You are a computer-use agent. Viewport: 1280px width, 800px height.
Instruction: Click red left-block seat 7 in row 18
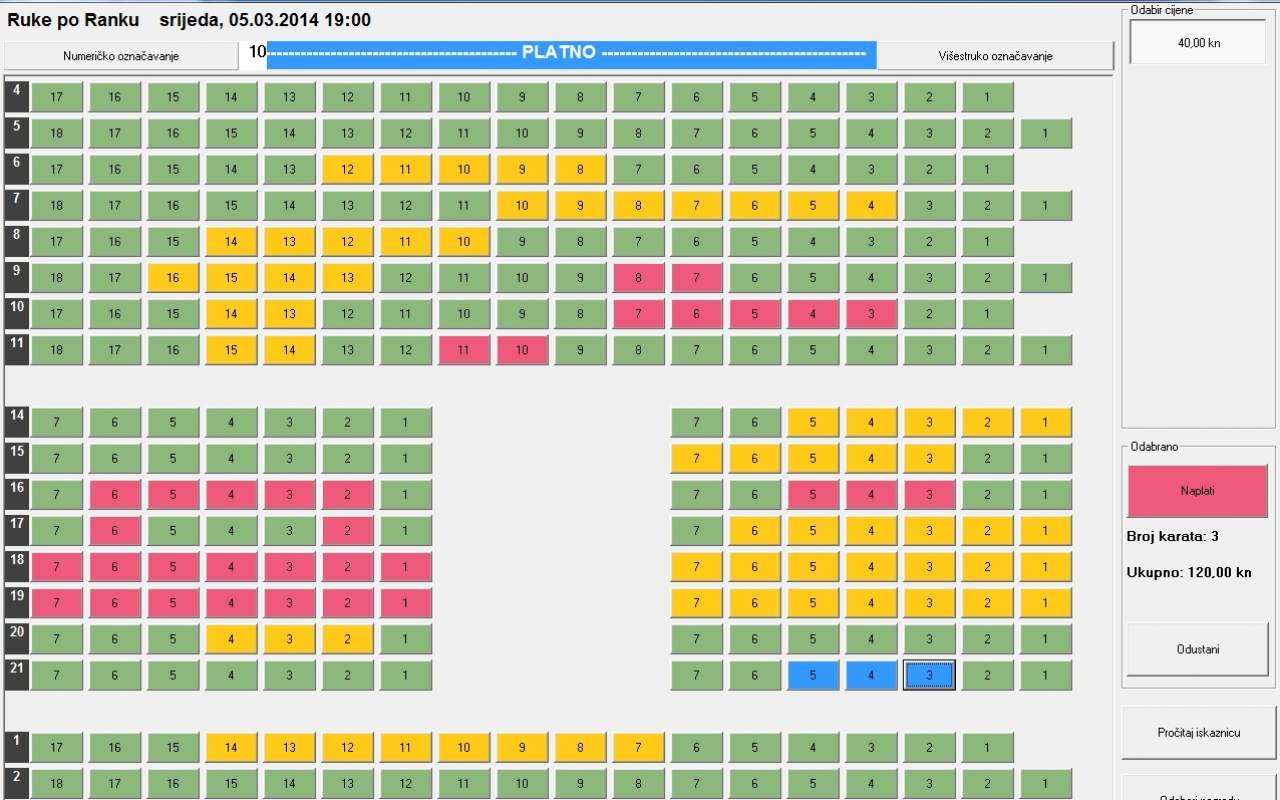click(56, 567)
